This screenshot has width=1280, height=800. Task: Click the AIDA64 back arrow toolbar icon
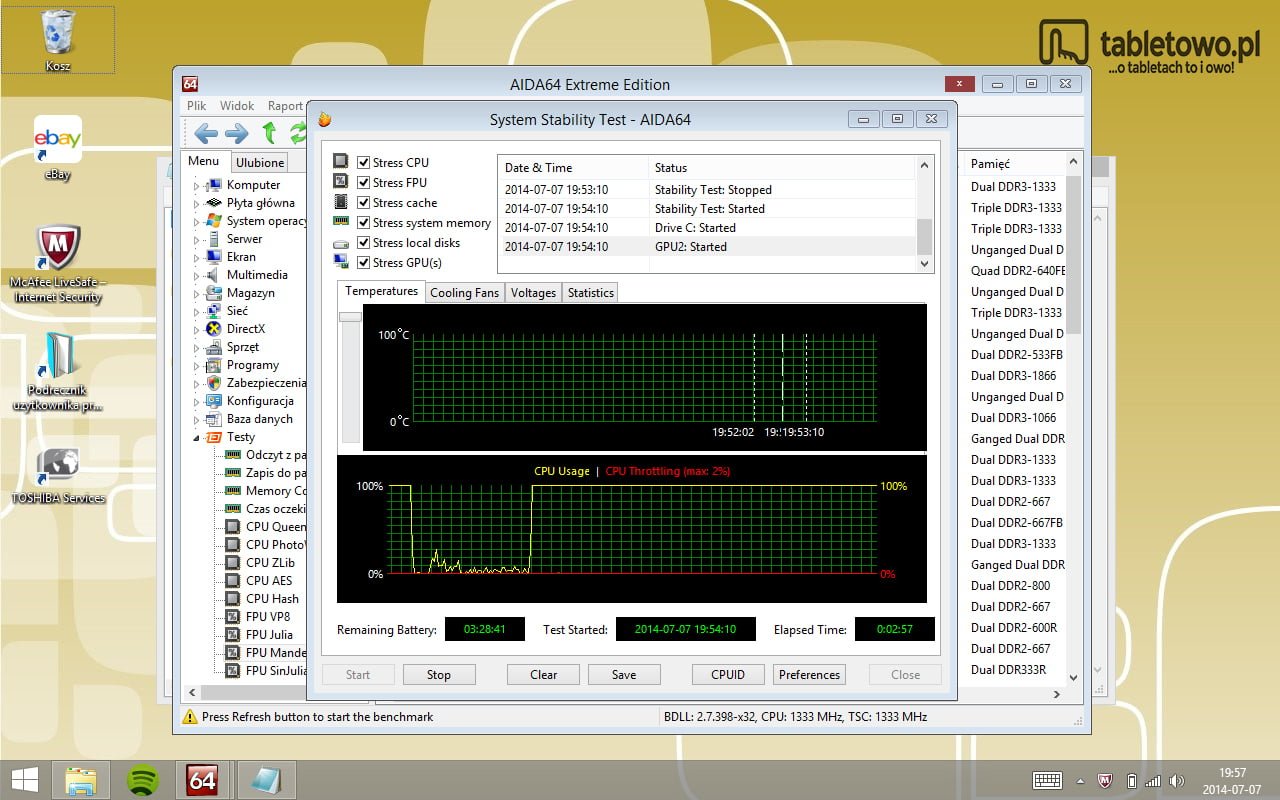click(206, 133)
